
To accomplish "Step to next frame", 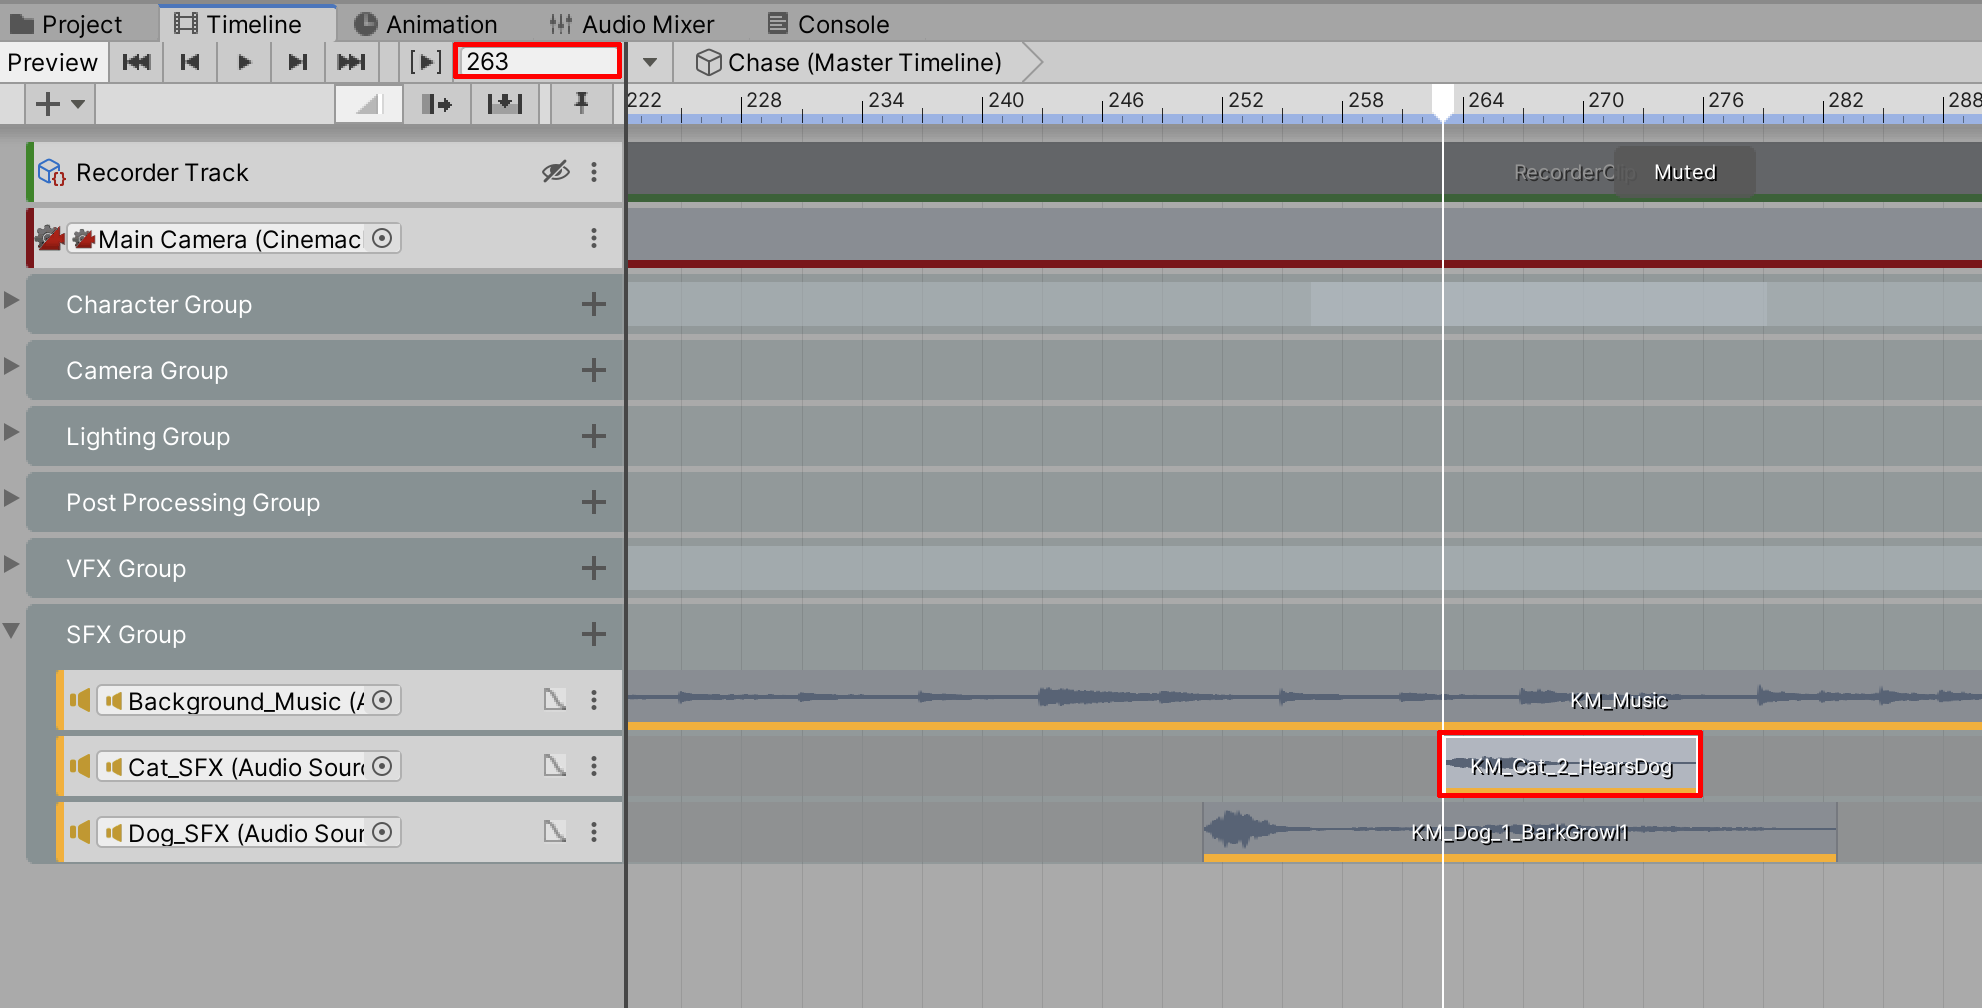I will point(298,62).
